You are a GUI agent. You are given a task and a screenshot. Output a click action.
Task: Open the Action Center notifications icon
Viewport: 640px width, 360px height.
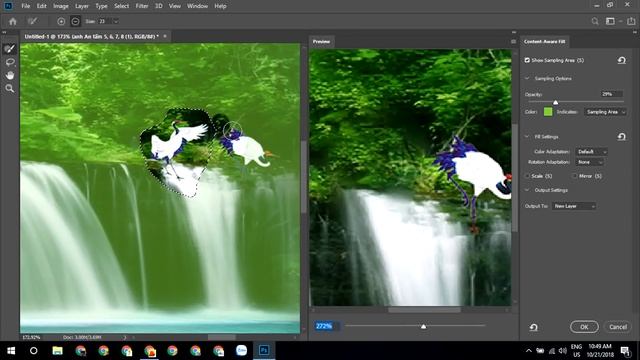[x=625, y=351]
